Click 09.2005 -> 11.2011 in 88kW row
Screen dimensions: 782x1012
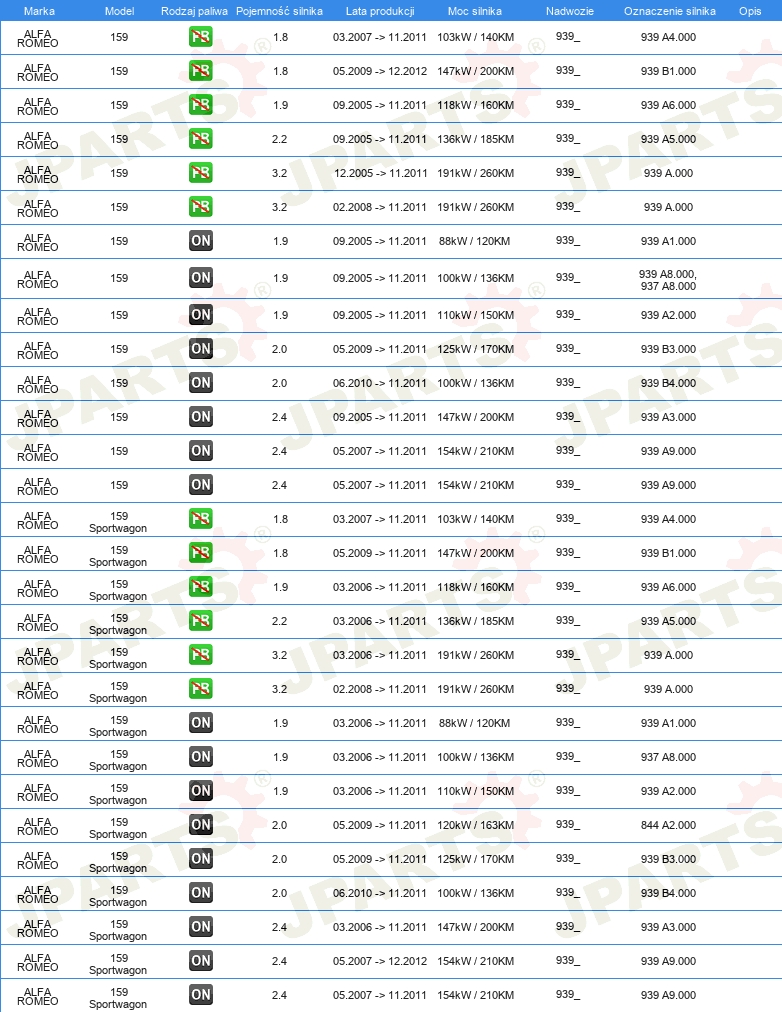click(x=380, y=241)
